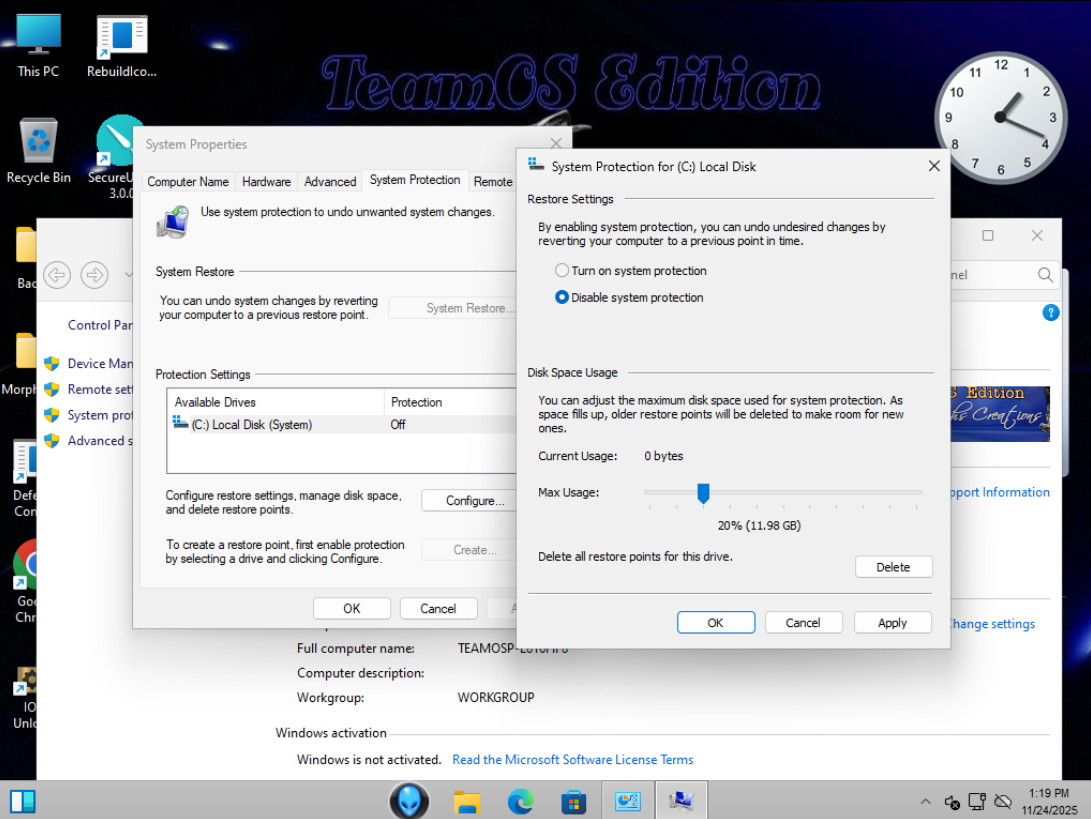Click the Protection column header
The image size is (1091, 819).
(x=450, y=402)
